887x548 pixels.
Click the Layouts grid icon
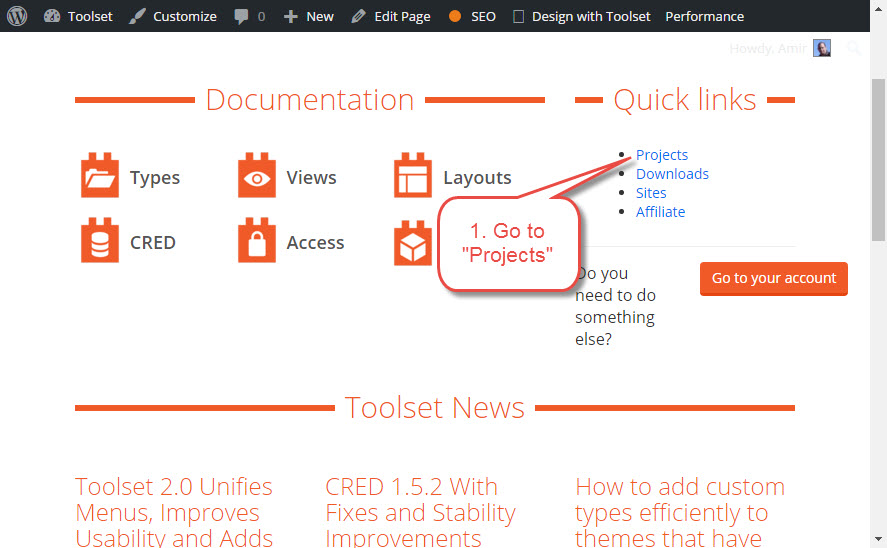click(413, 175)
